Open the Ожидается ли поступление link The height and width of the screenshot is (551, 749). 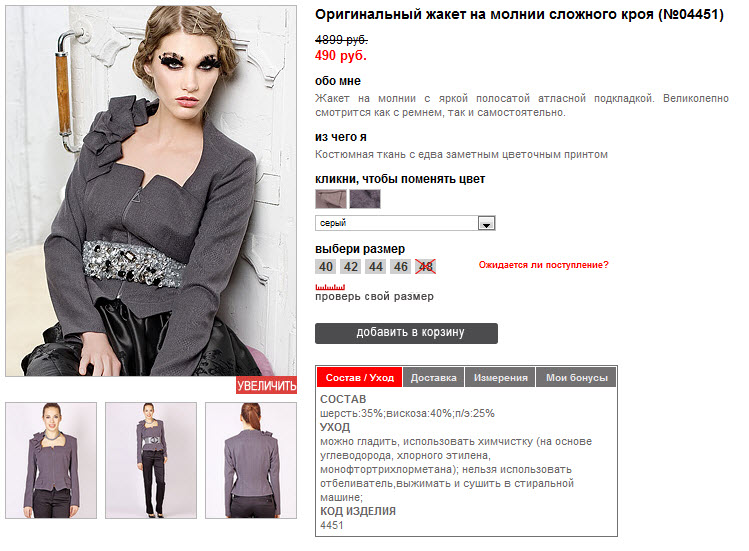pos(544,265)
